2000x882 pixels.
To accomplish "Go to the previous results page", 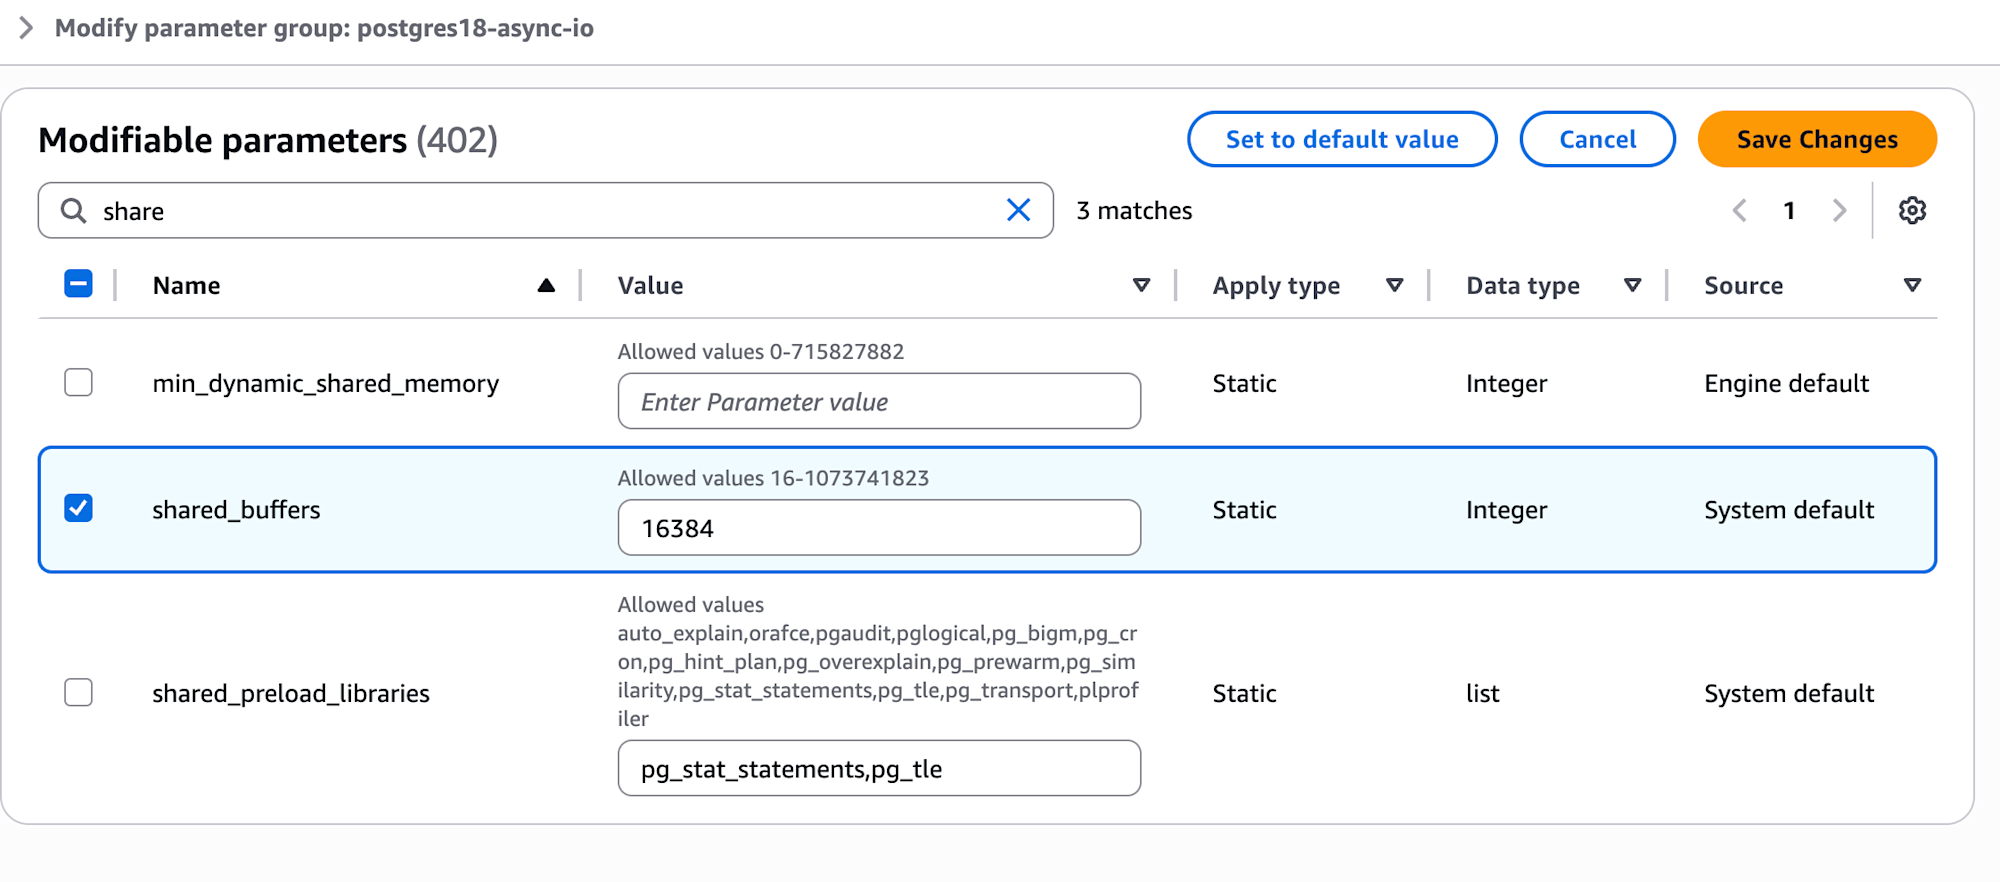I will pyautogui.click(x=1740, y=210).
